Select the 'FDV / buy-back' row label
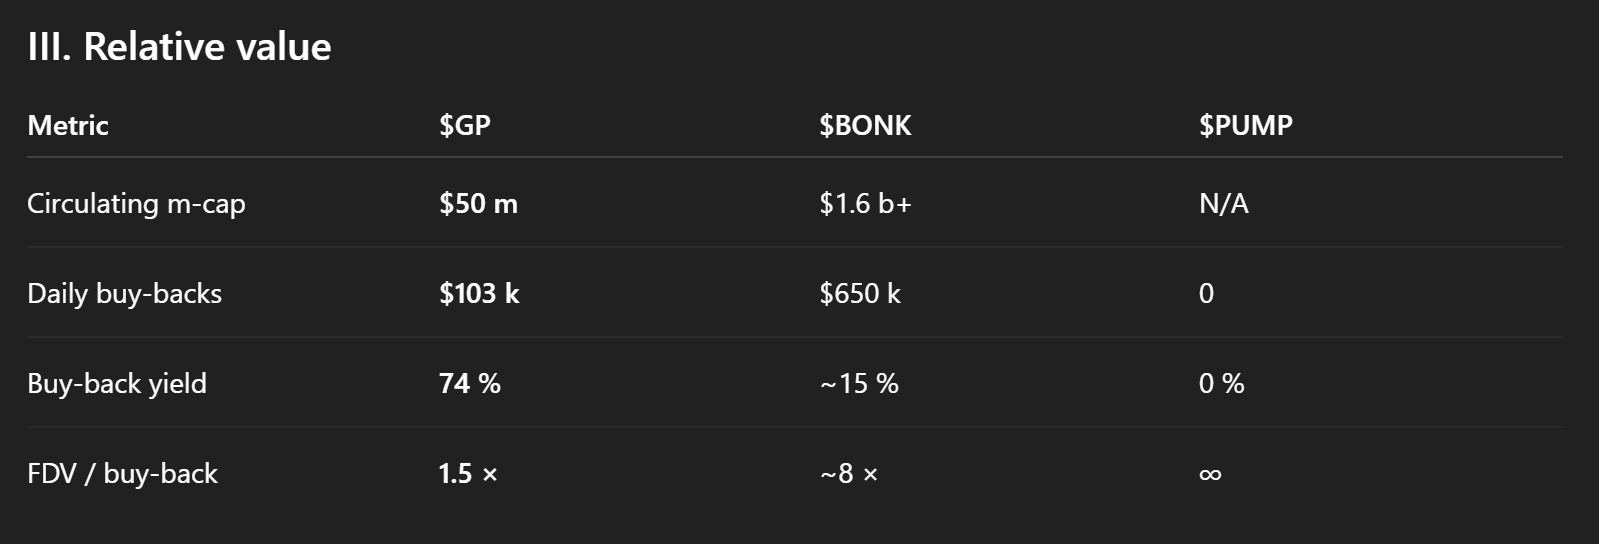This screenshot has height=544, width=1599. [122, 474]
